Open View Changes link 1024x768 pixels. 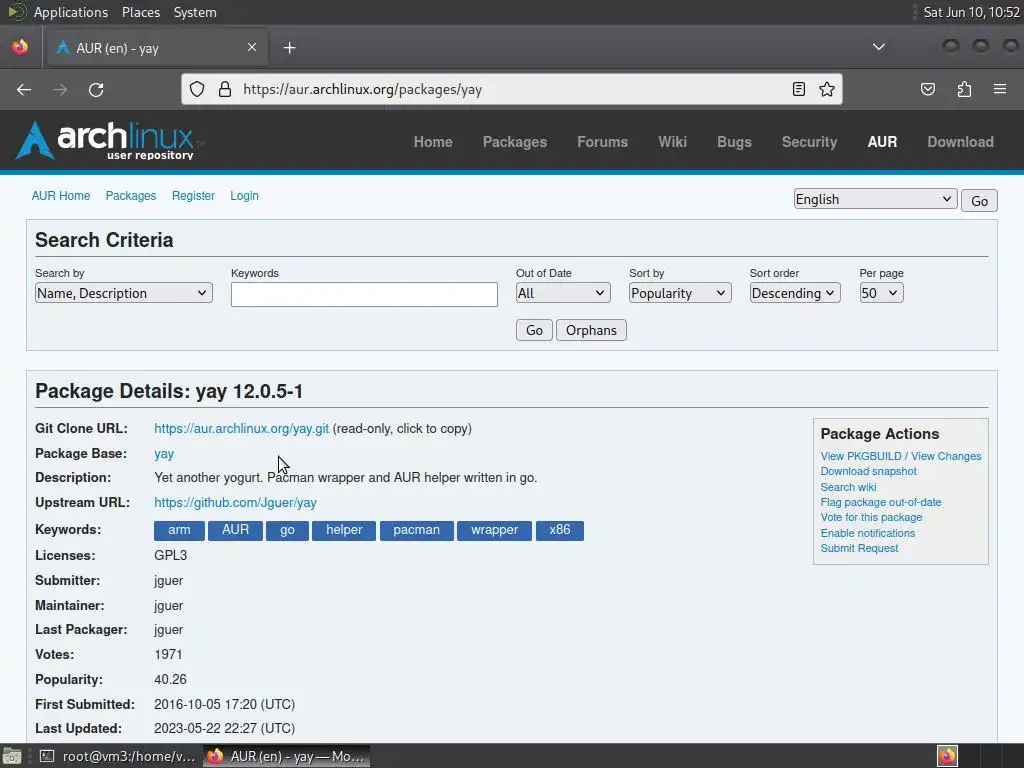coord(946,456)
